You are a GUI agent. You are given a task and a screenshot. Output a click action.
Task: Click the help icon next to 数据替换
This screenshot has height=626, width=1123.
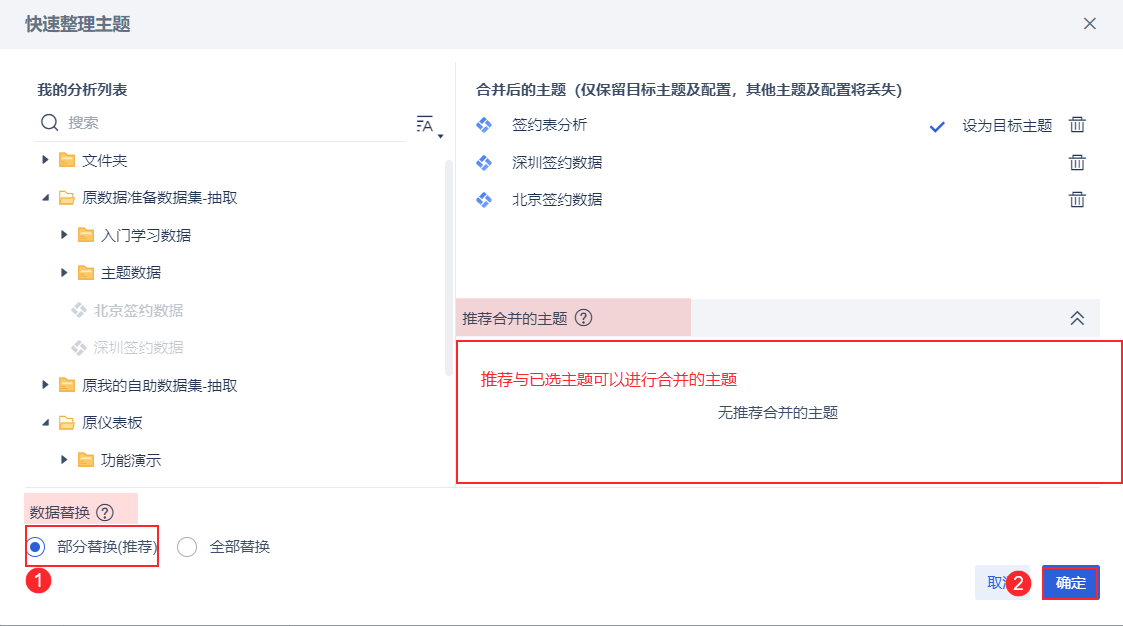tap(105, 512)
